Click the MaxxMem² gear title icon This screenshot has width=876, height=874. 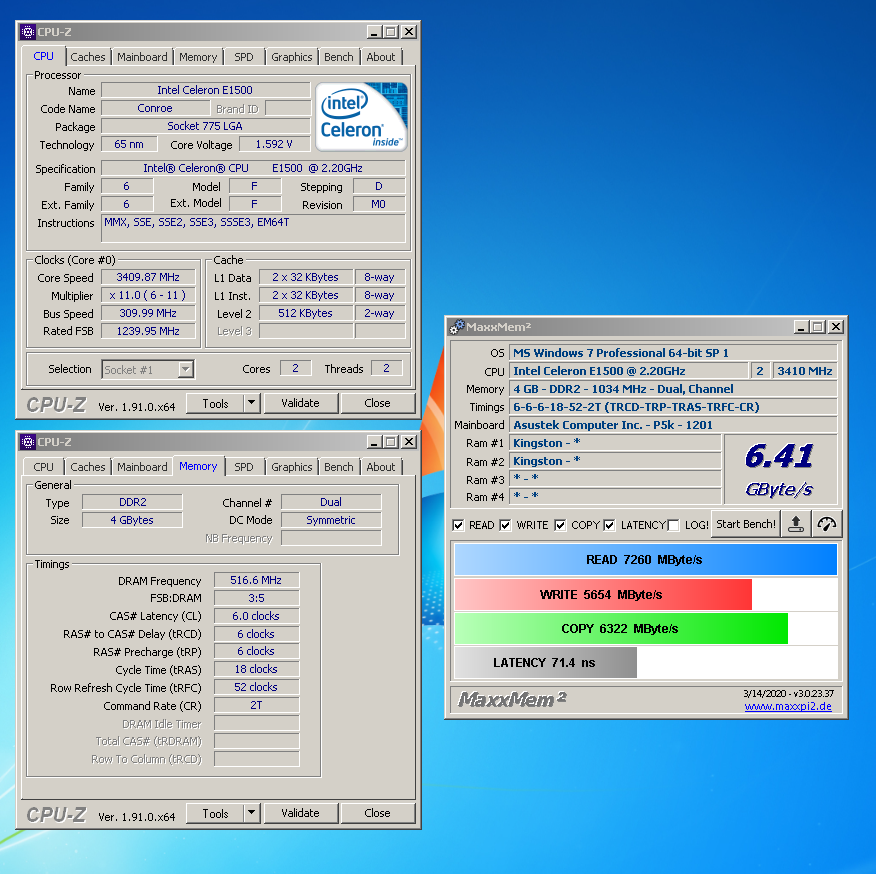[x=457, y=327]
